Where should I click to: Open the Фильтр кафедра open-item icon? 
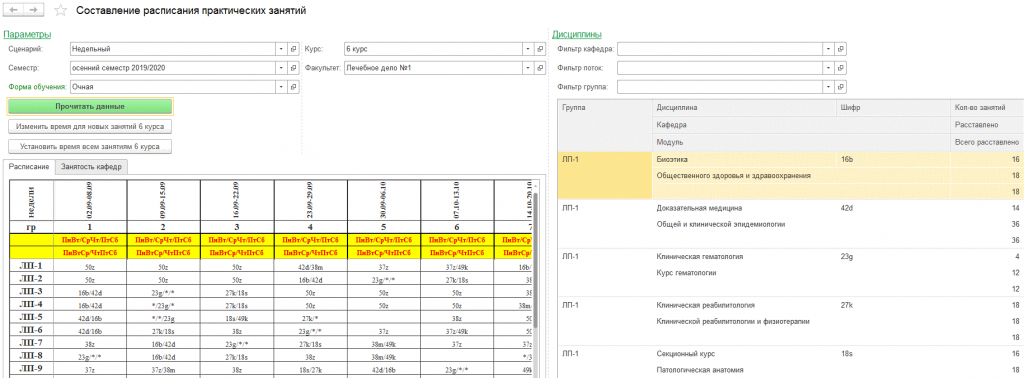[x=842, y=49]
